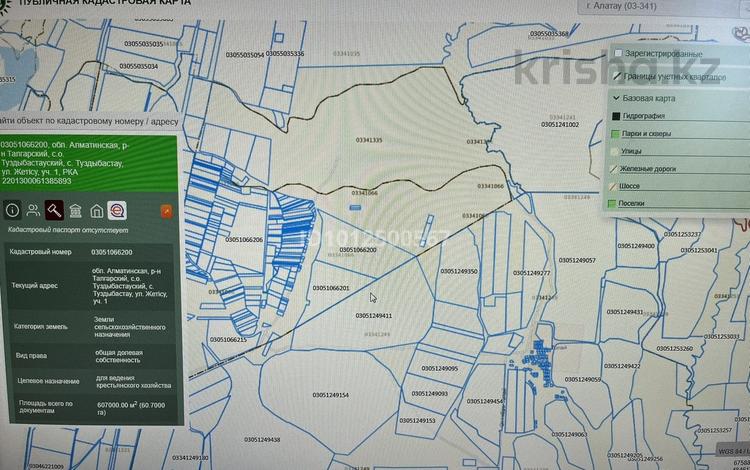Select parcel 03055035034 on the map
This screenshot has height=470, width=750.
coord(138,66)
